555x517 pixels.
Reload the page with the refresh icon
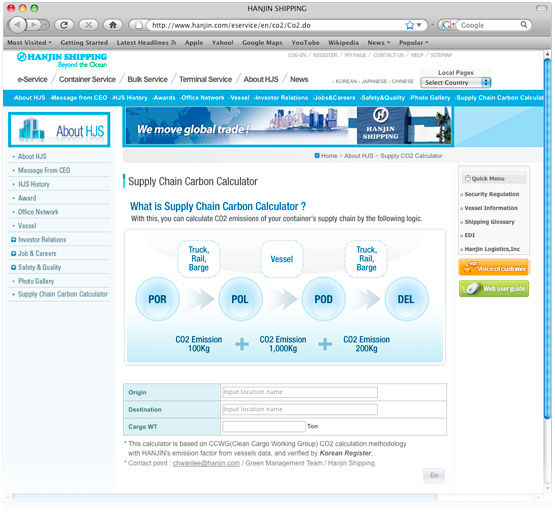pyautogui.click(x=64, y=25)
